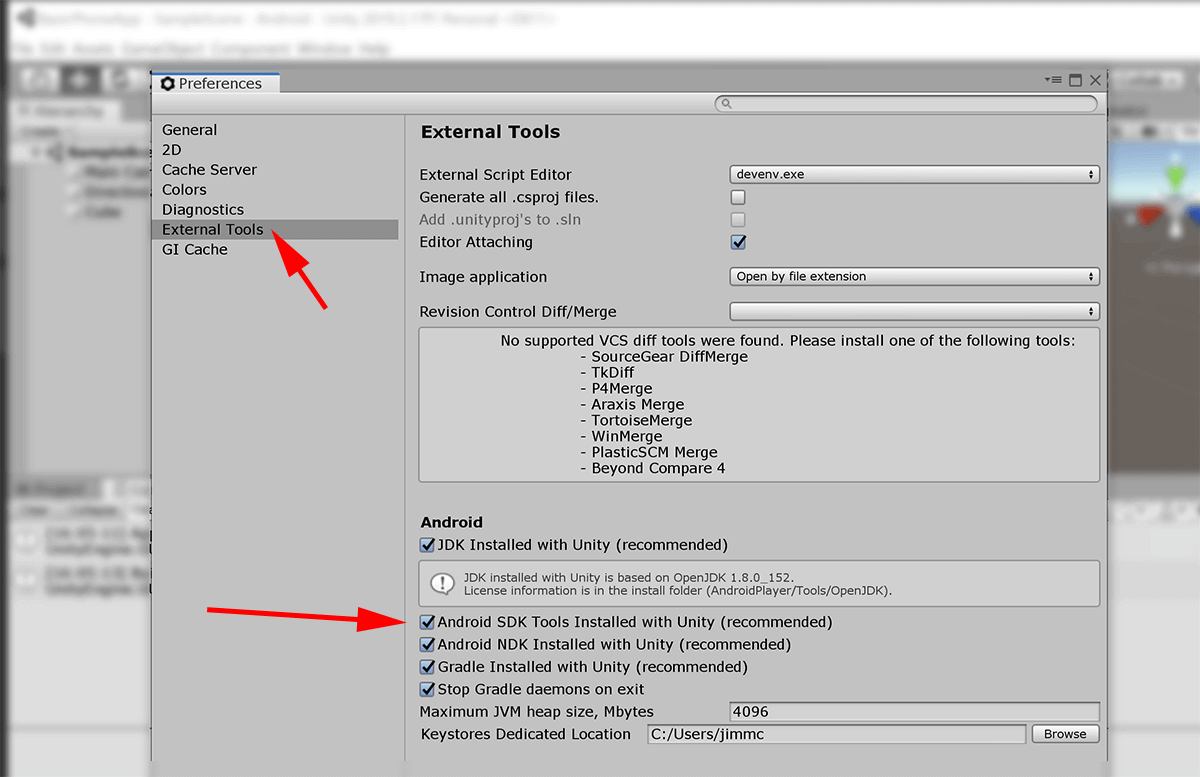The height and width of the screenshot is (777, 1200).
Task: Uncheck JDK Installed with Unity
Action: click(427, 545)
